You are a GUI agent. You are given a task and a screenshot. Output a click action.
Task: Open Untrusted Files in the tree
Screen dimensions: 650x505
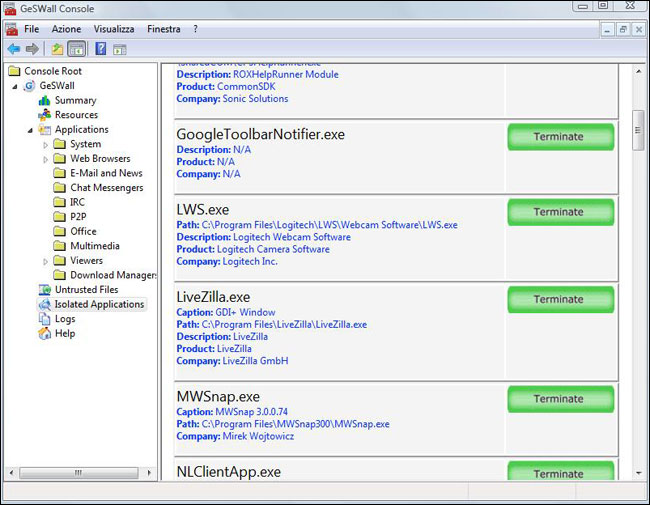tap(85, 289)
